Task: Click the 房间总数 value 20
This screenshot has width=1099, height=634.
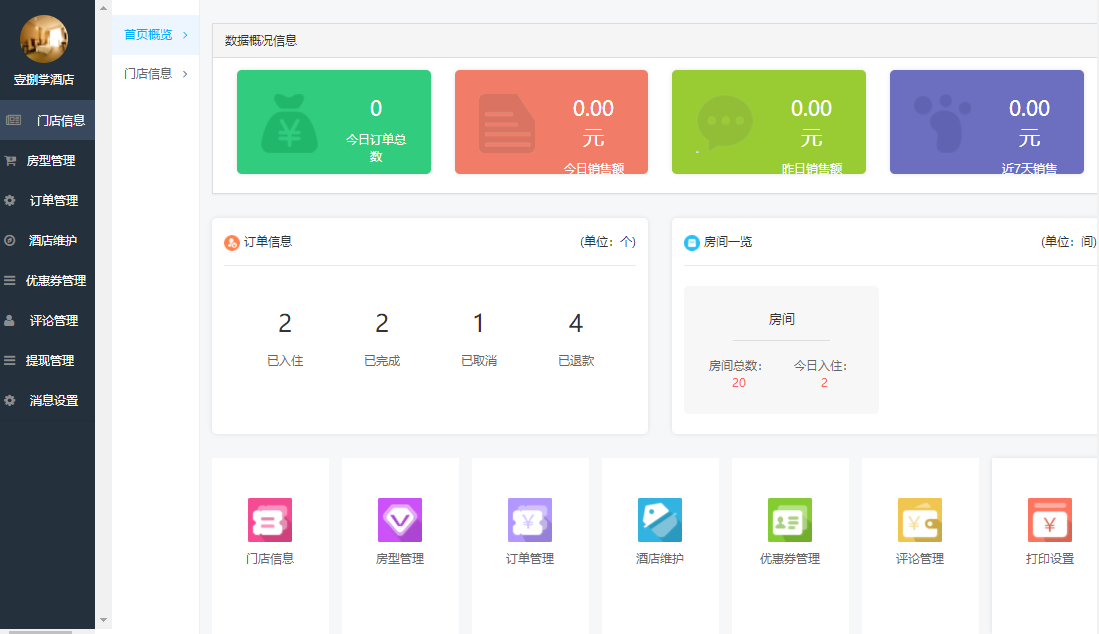Action: click(739, 383)
